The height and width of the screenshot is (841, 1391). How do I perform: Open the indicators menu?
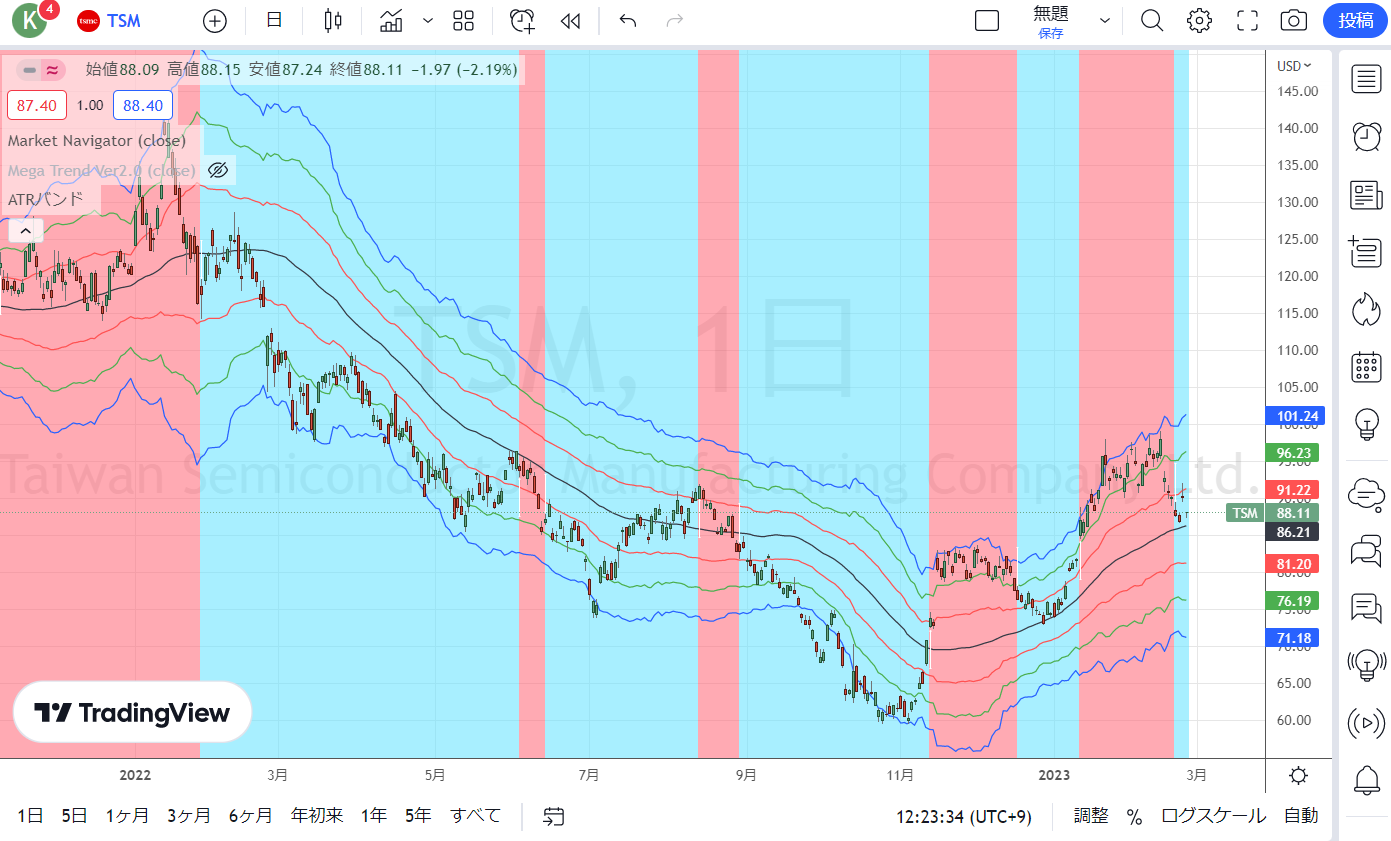391,20
